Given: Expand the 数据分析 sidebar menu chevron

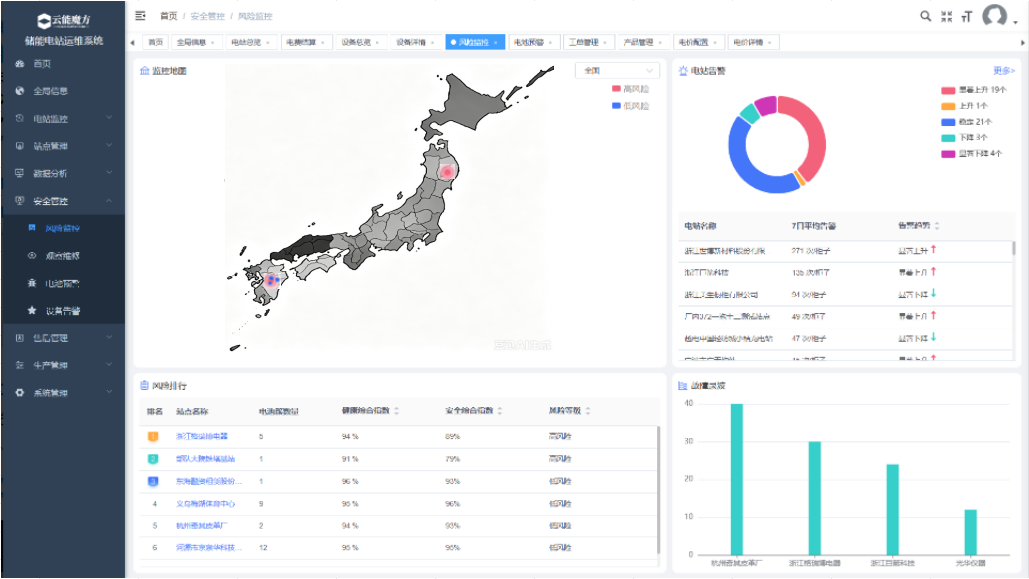Looking at the screenshot, I should (109, 173).
